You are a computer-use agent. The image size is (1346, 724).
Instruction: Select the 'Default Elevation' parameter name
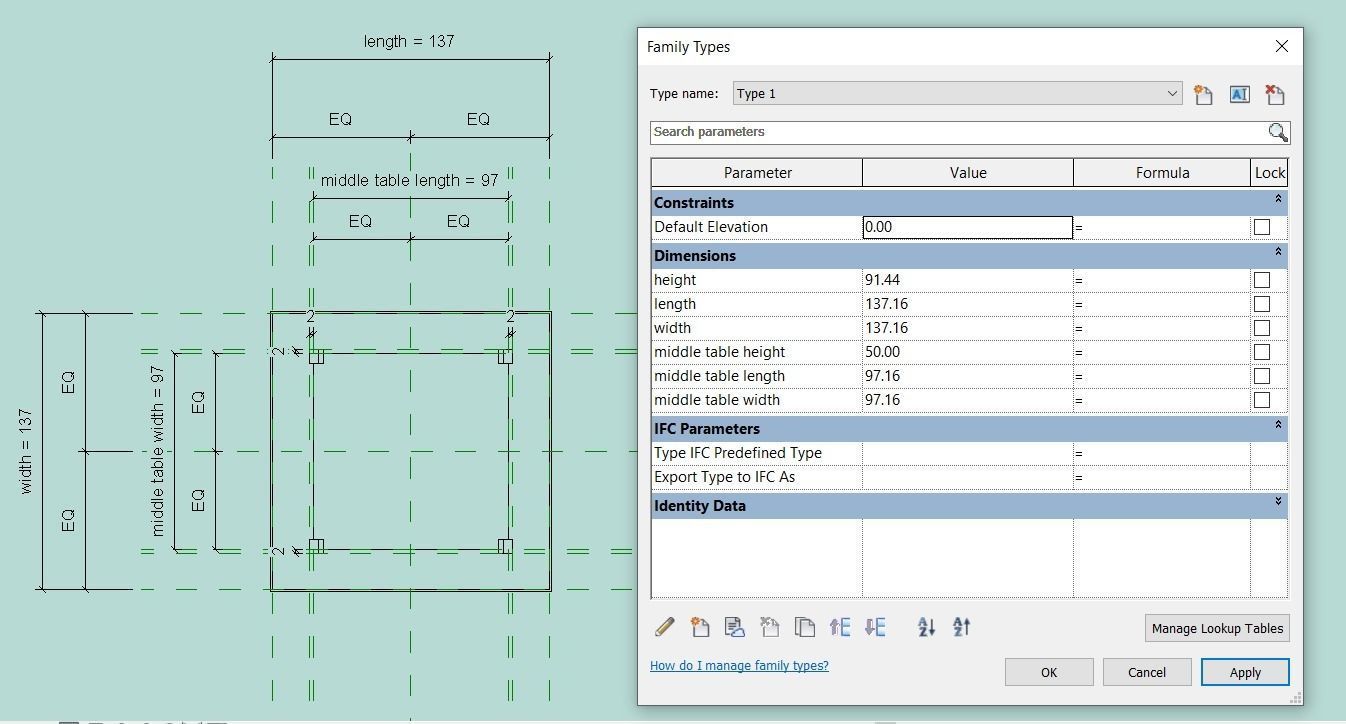click(711, 227)
